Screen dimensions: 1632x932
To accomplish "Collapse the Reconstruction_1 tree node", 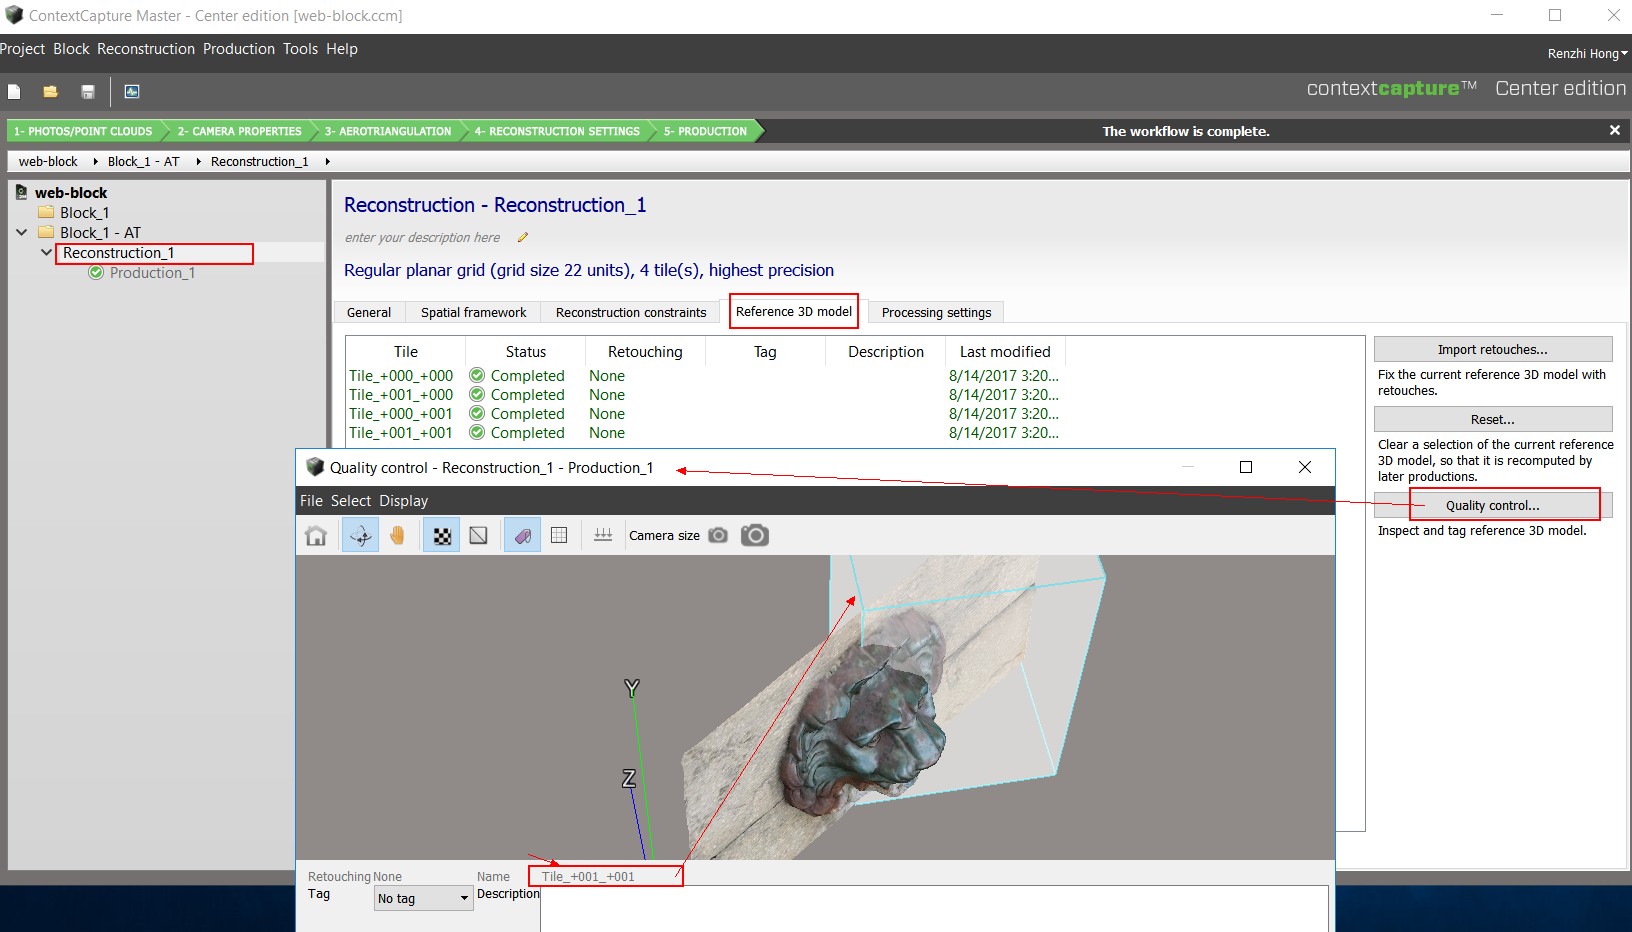I will [x=46, y=252].
